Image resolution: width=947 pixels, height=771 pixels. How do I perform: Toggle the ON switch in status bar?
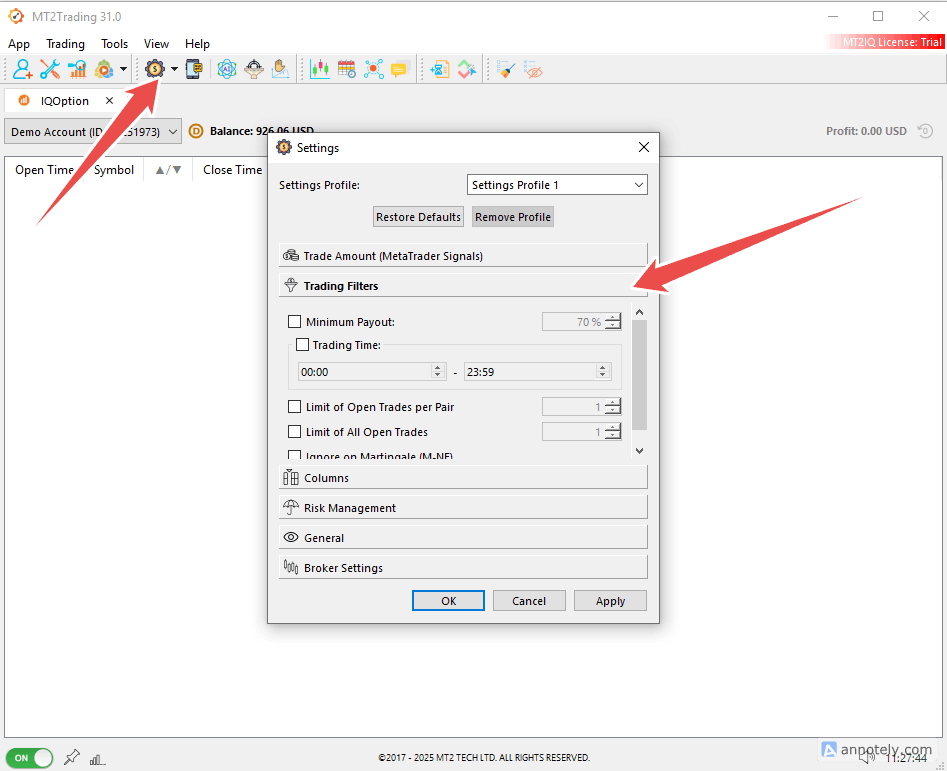click(30, 758)
